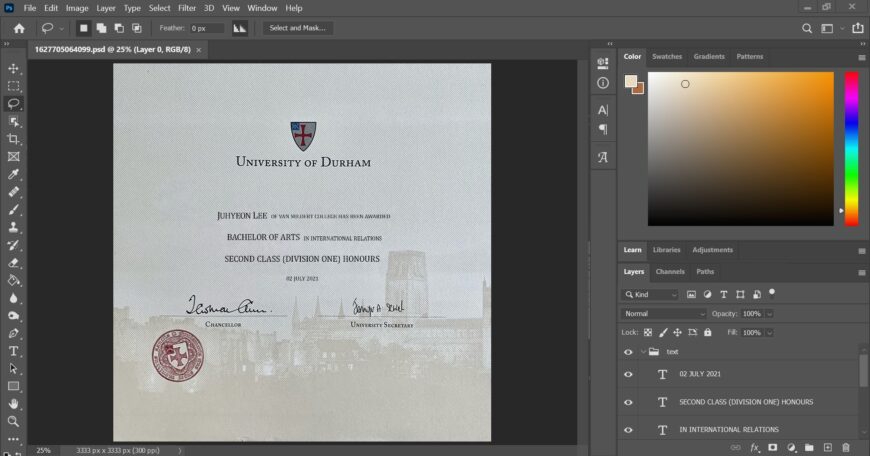This screenshot has height=456, width=870.
Task: Click the Share icon at top right
Action: [858, 28]
